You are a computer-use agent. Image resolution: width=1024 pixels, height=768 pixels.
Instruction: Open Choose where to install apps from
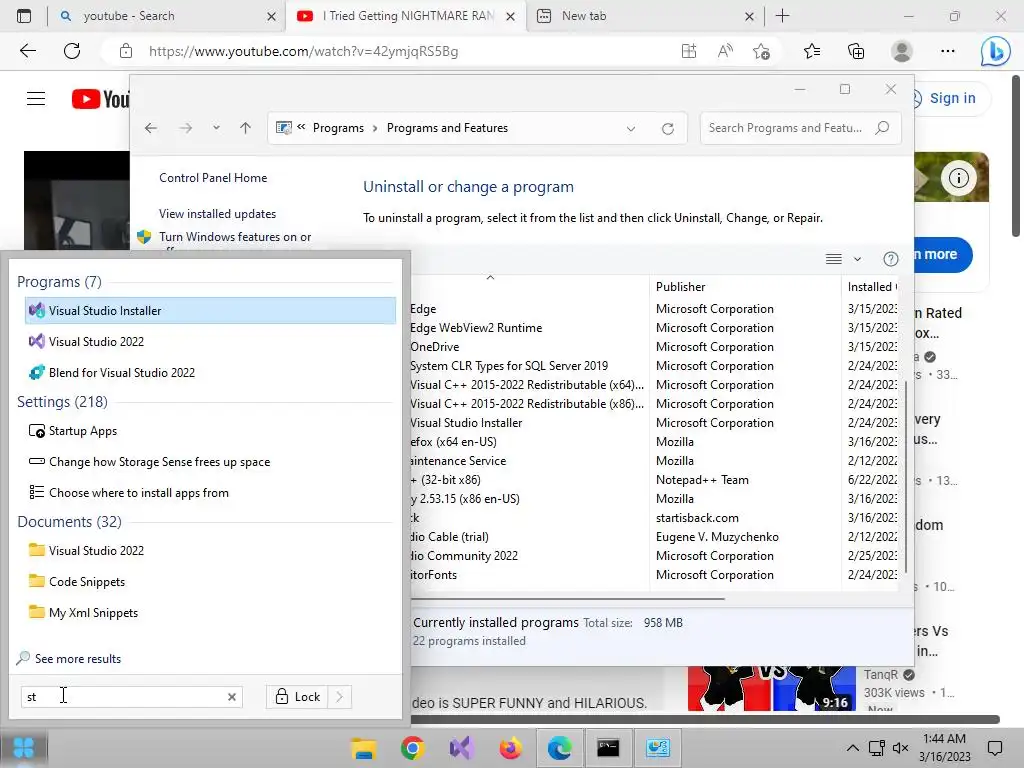click(210, 492)
